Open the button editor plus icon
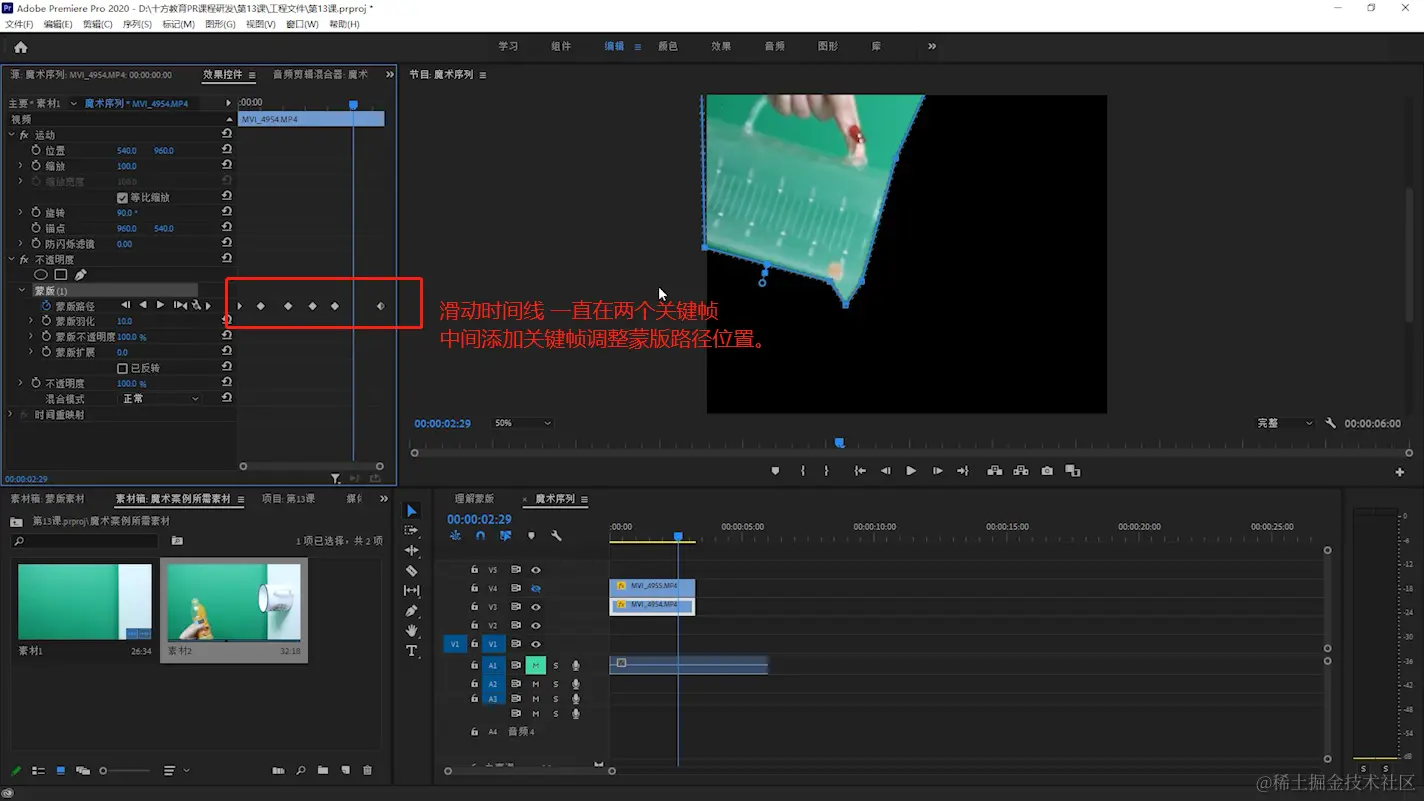The image size is (1424, 801). tap(1399, 472)
